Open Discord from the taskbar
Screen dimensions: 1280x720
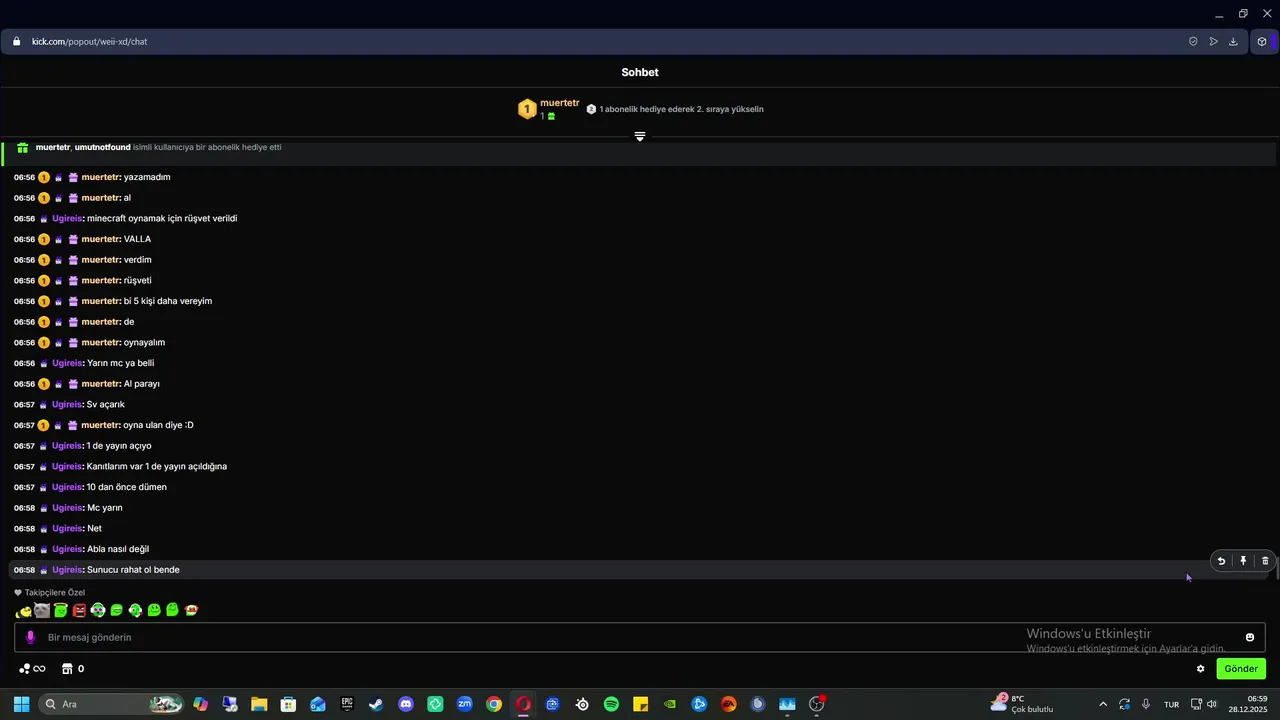pyautogui.click(x=406, y=704)
